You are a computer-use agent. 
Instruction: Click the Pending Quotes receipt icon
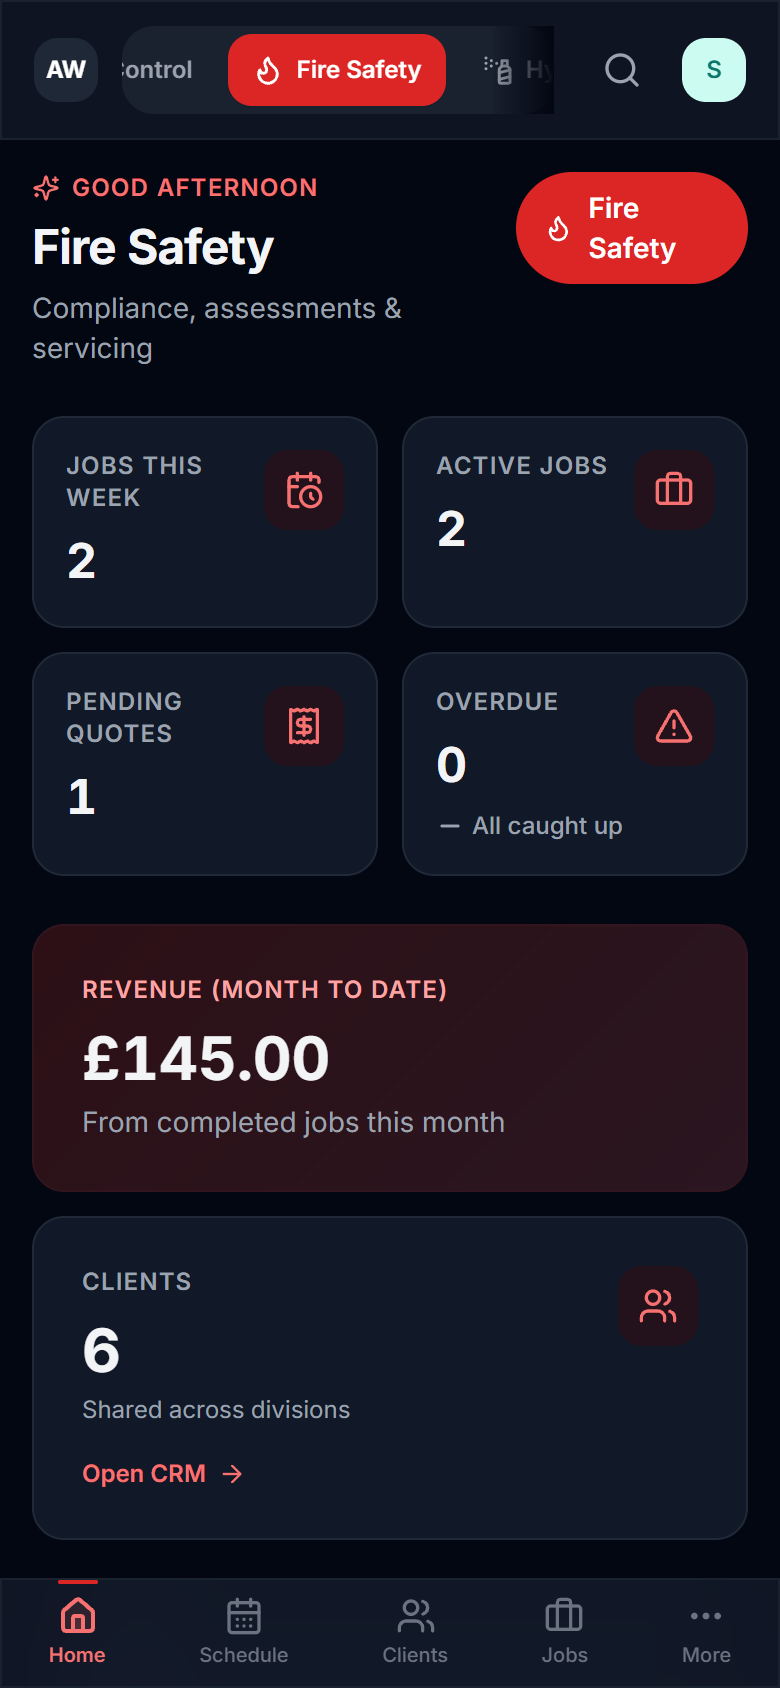point(304,726)
